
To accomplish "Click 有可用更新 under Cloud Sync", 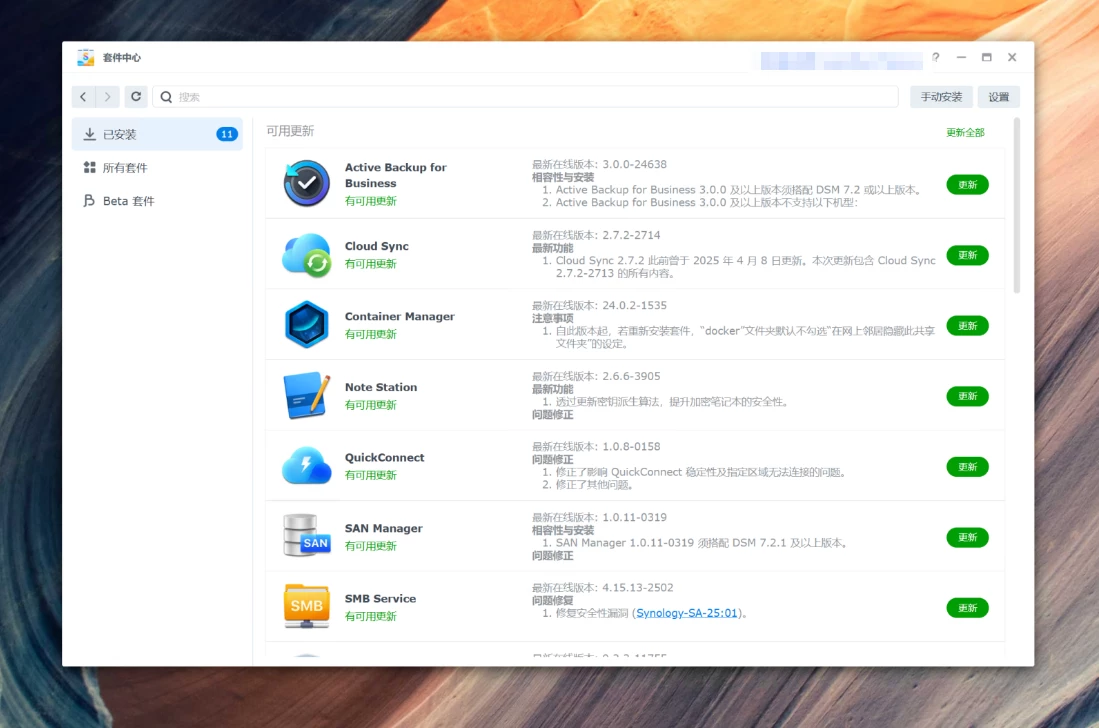I will click(370, 264).
